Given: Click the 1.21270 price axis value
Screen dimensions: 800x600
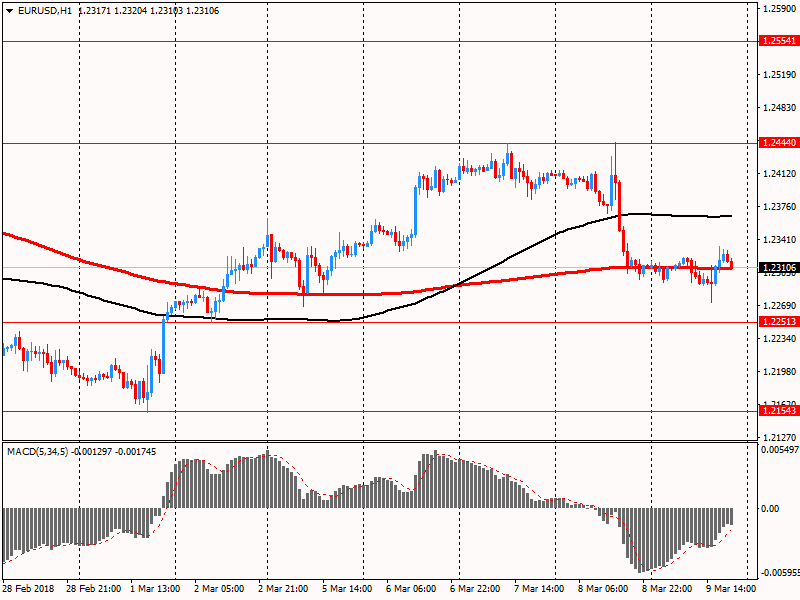Looking at the screenshot, I should click(x=780, y=437).
